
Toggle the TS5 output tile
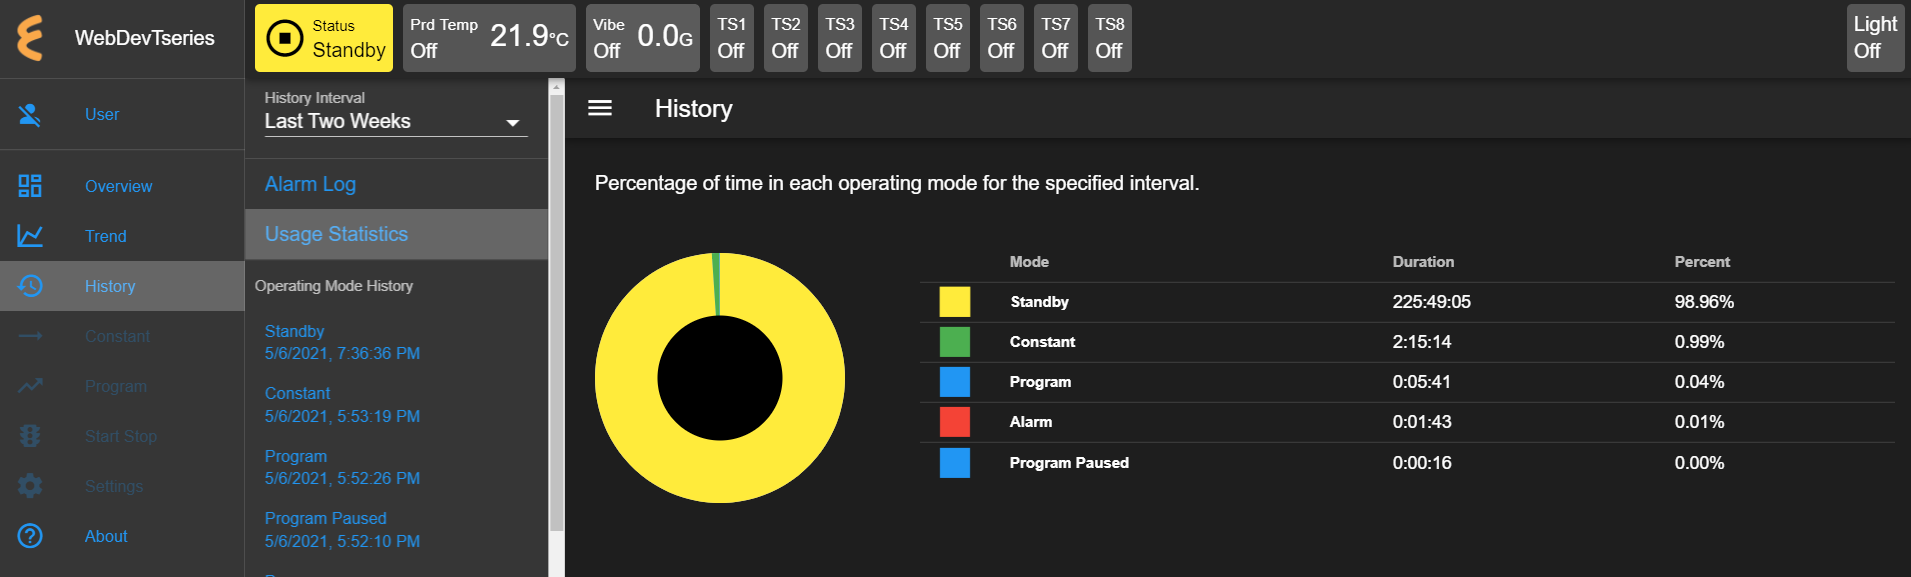pyautogui.click(x=948, y=38)
